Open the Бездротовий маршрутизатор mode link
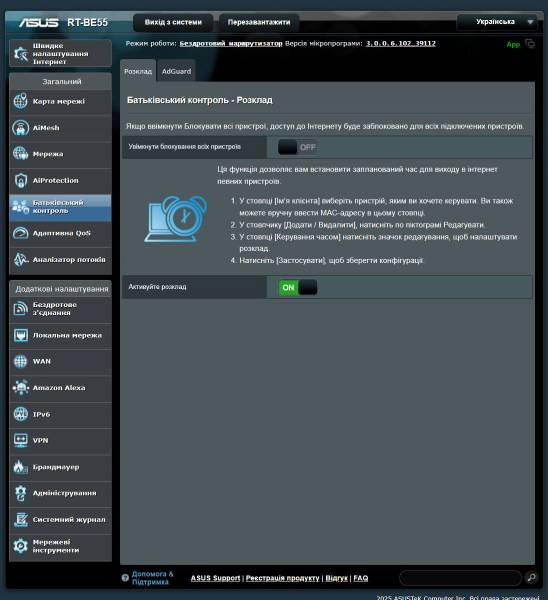This screenshot has width=548, height=600. tap(231, 44)
